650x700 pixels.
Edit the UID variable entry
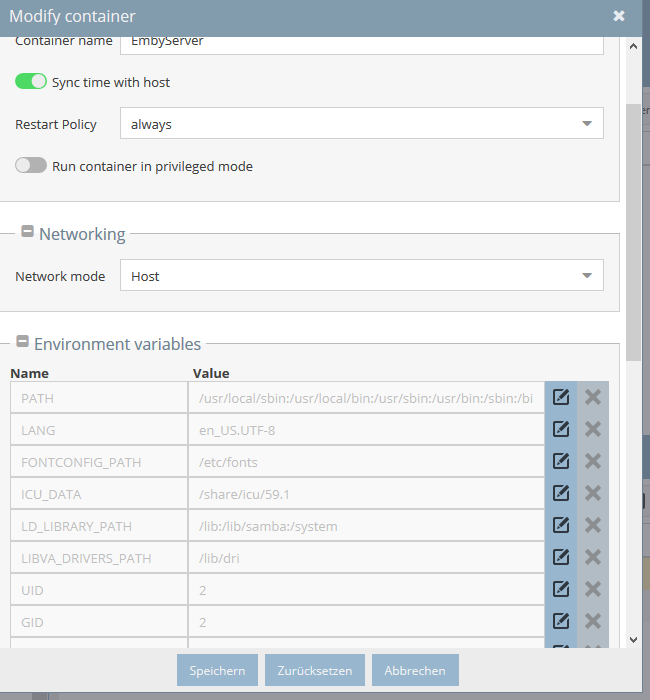pyautogui.click(x=561, y=589)
